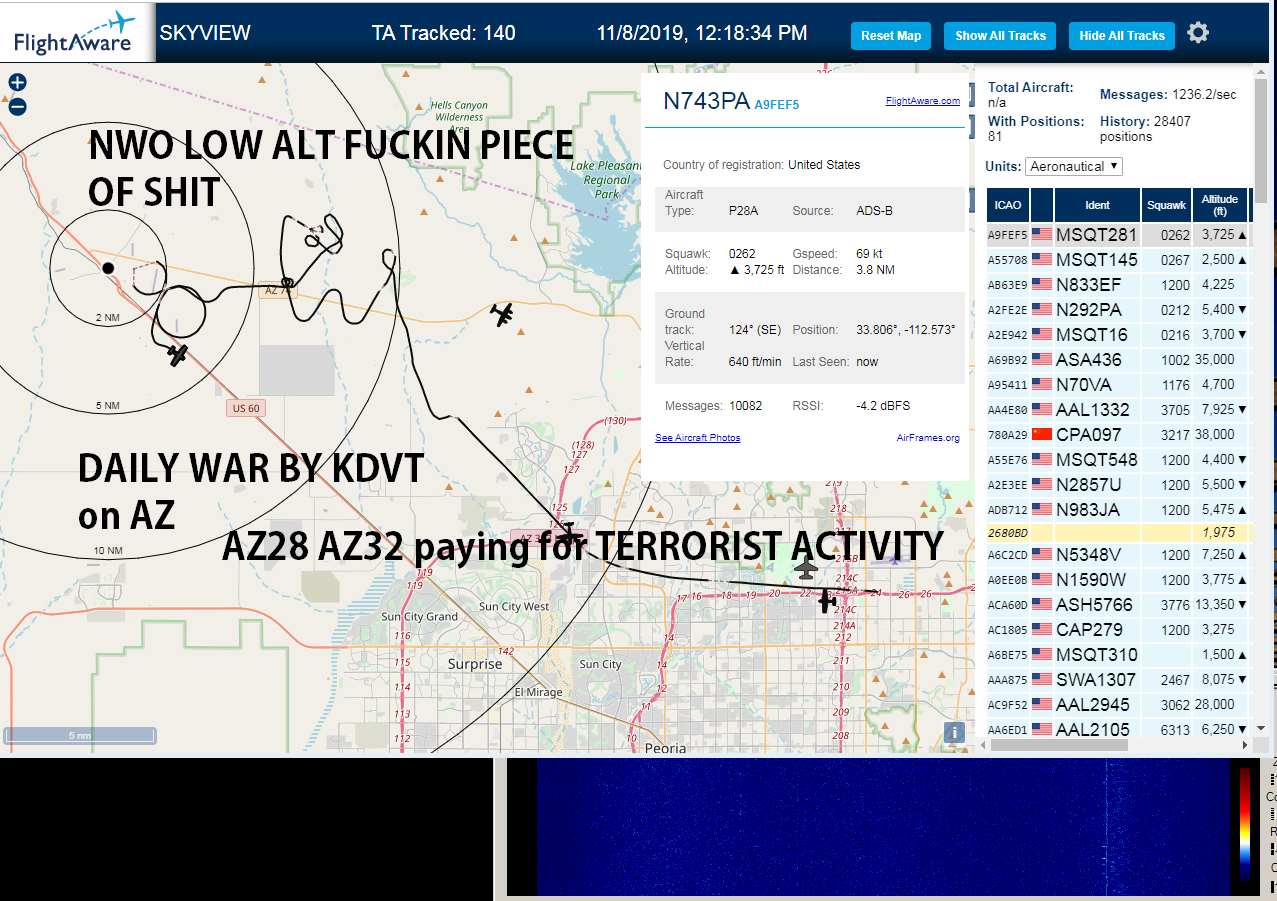Select the aircraft icon on the AZ 74 road
This screenshot has height=901, width=1277.
point(503,314)
